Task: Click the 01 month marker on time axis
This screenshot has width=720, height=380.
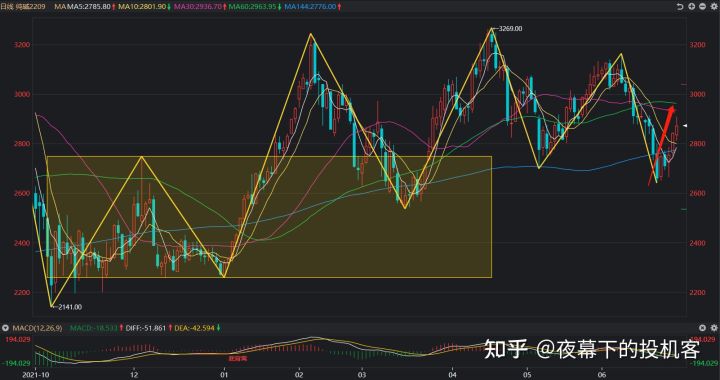Action: (224, 375)
